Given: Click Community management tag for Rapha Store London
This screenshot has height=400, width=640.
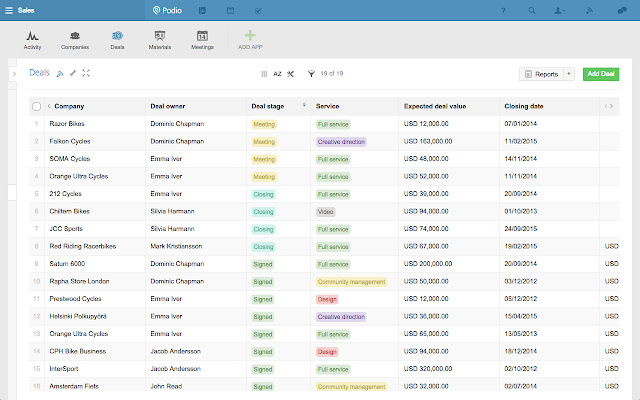Looking at the screenshot, I should [x=351, y=282].
